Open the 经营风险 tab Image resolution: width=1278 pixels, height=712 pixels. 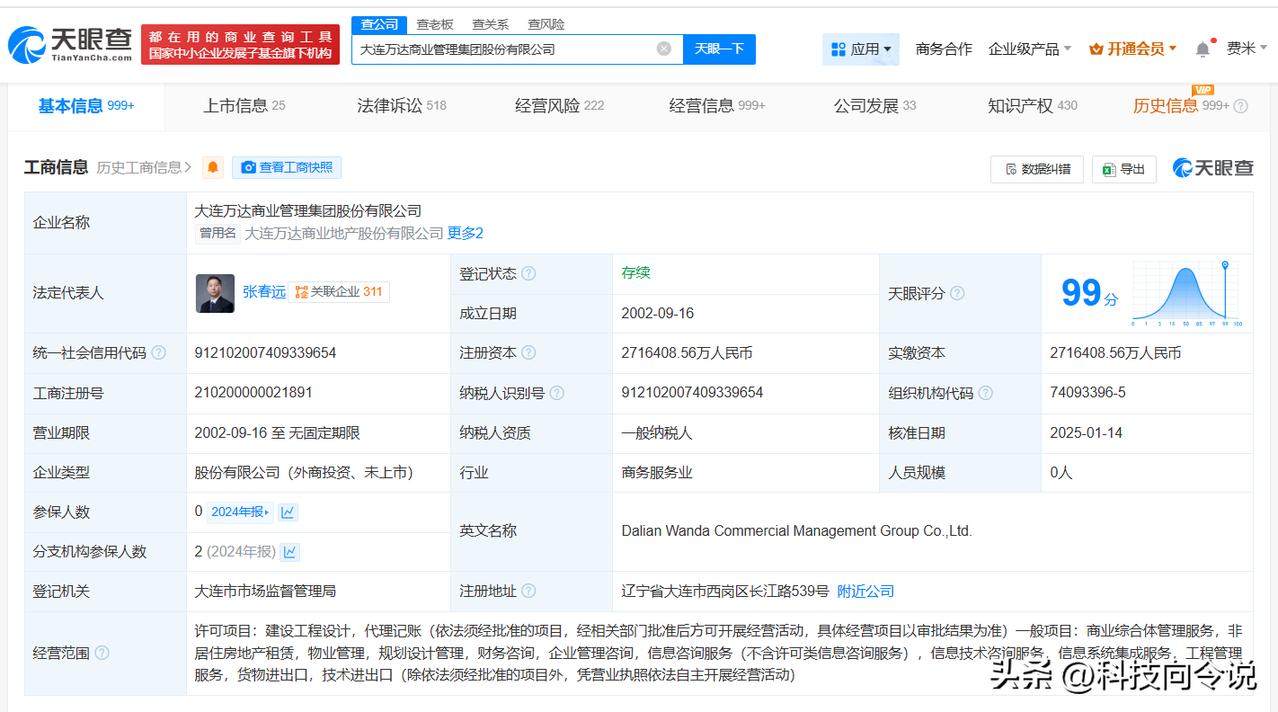[x=560, y=106]
